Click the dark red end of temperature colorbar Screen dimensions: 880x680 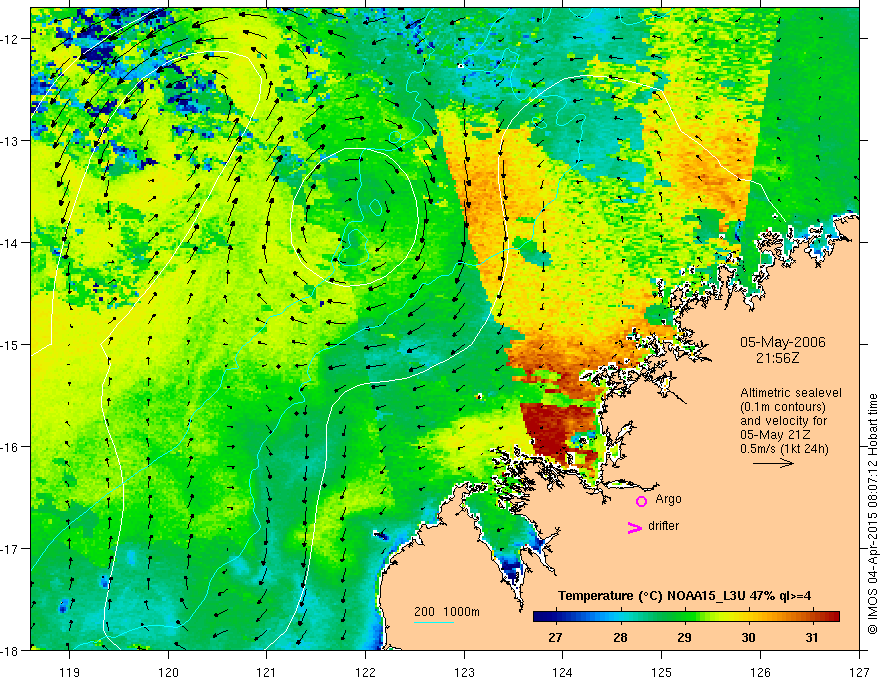pyautogui.click(x=833, y=616)
